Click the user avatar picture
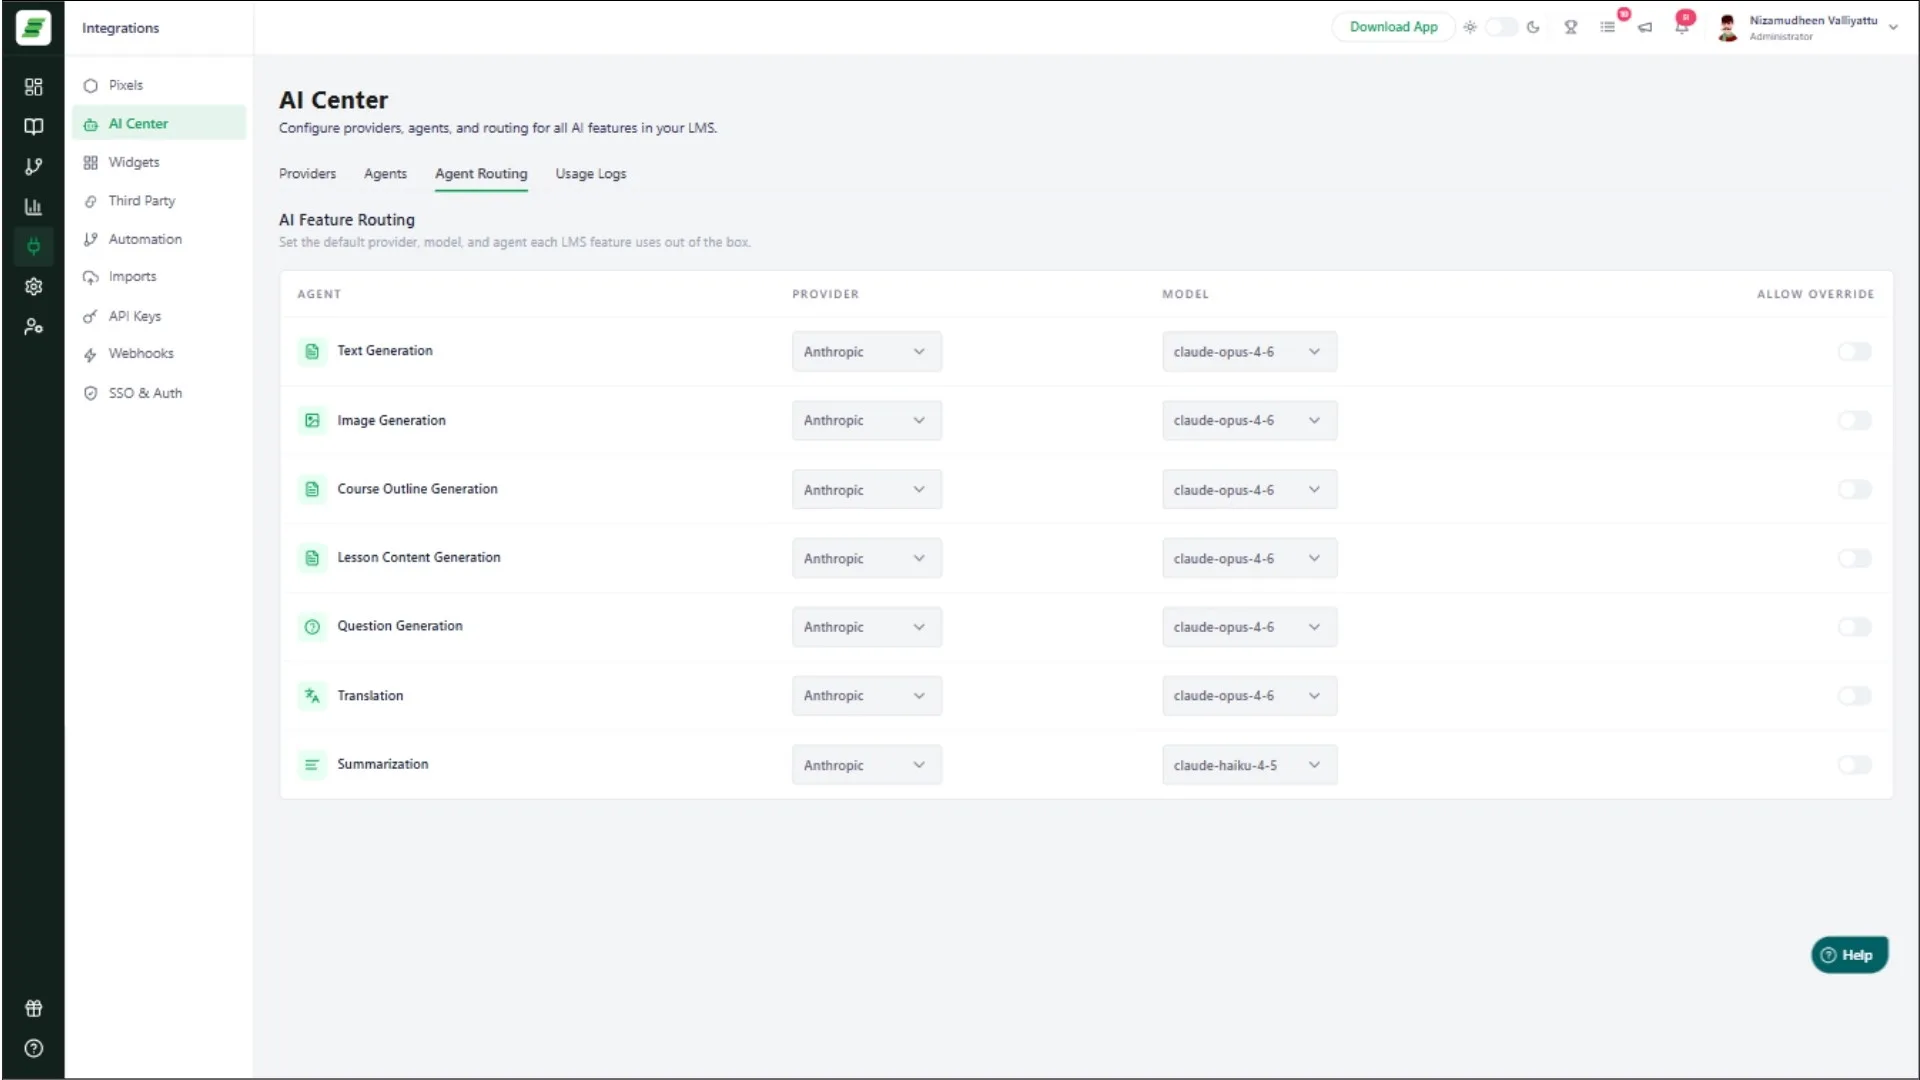 click(1727, 28)
